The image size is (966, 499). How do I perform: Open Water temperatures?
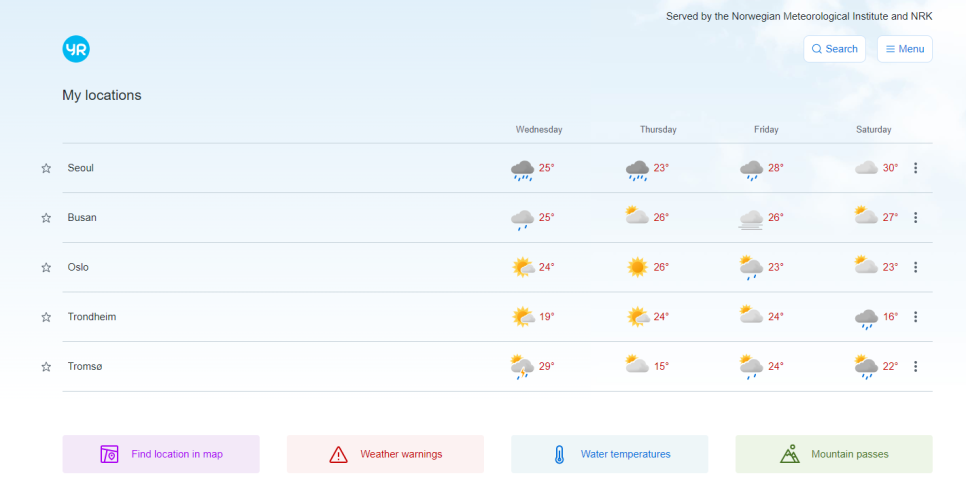[x=609, y=454]
